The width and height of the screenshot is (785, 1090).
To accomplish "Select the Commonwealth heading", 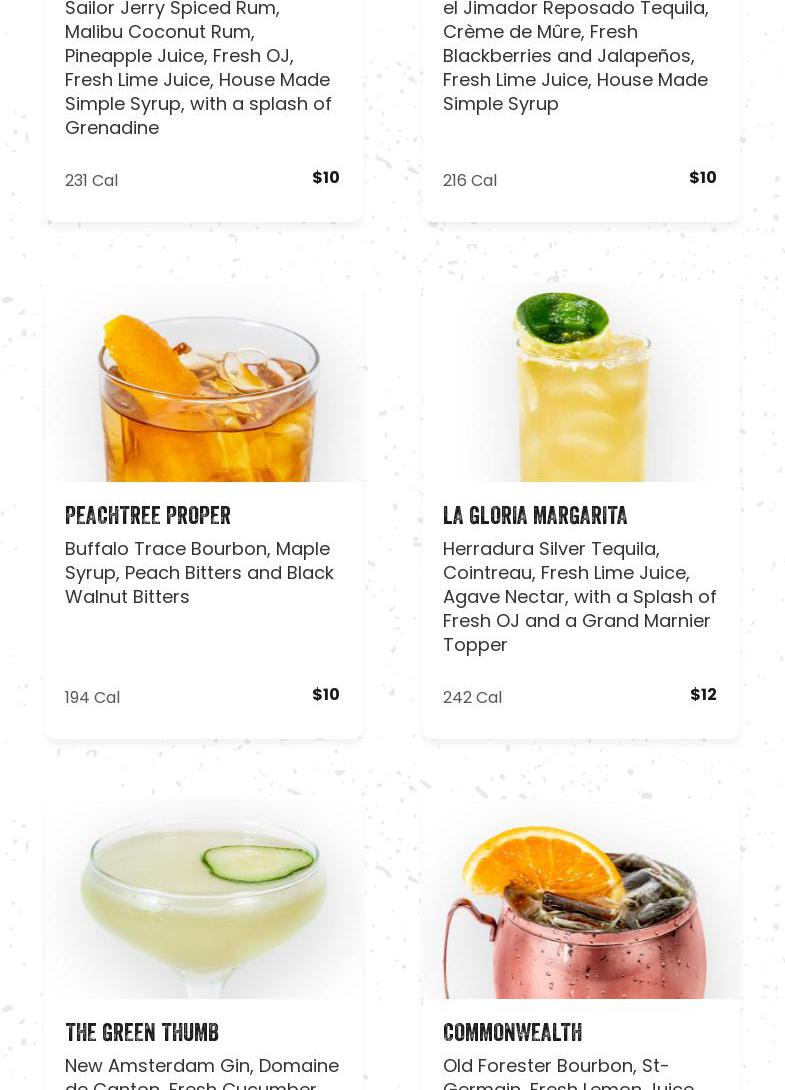I will point(512,1032).
